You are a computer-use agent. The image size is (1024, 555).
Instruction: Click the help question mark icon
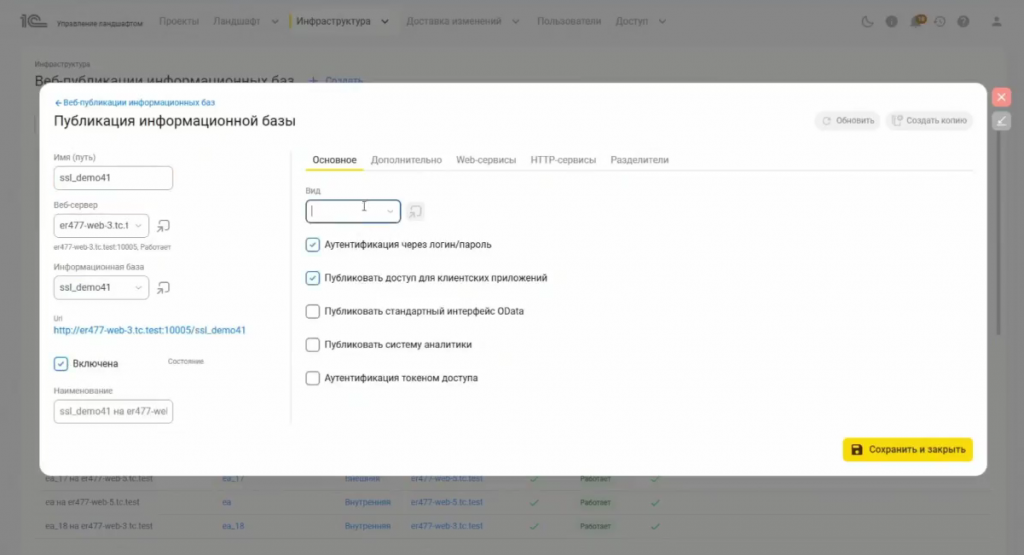(x=963, y=21)
